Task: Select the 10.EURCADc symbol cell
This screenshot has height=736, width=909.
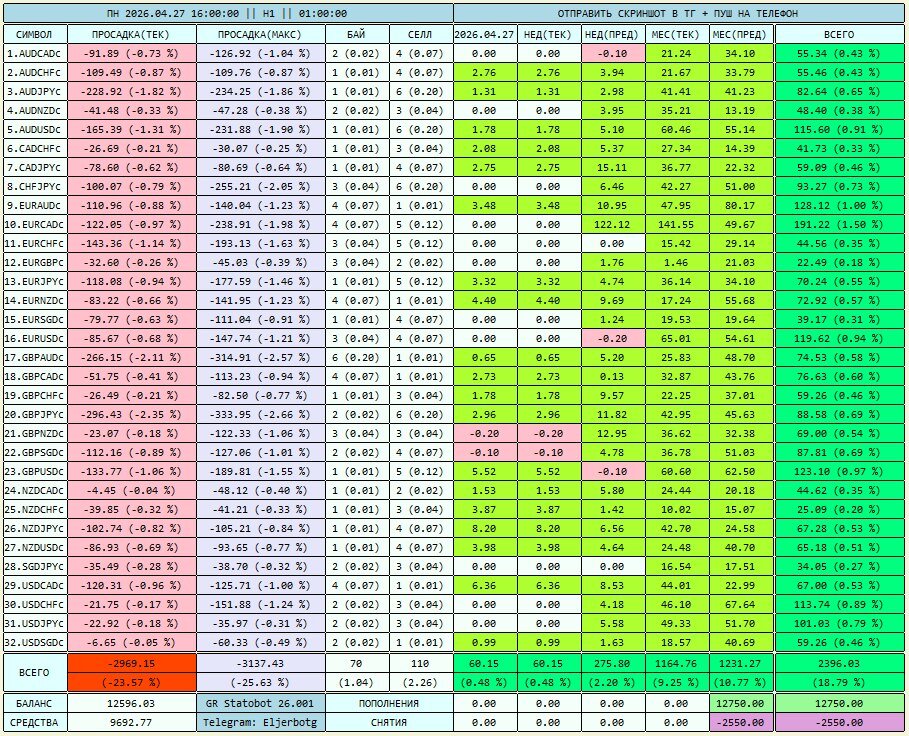Action: (x=35, y=224)
